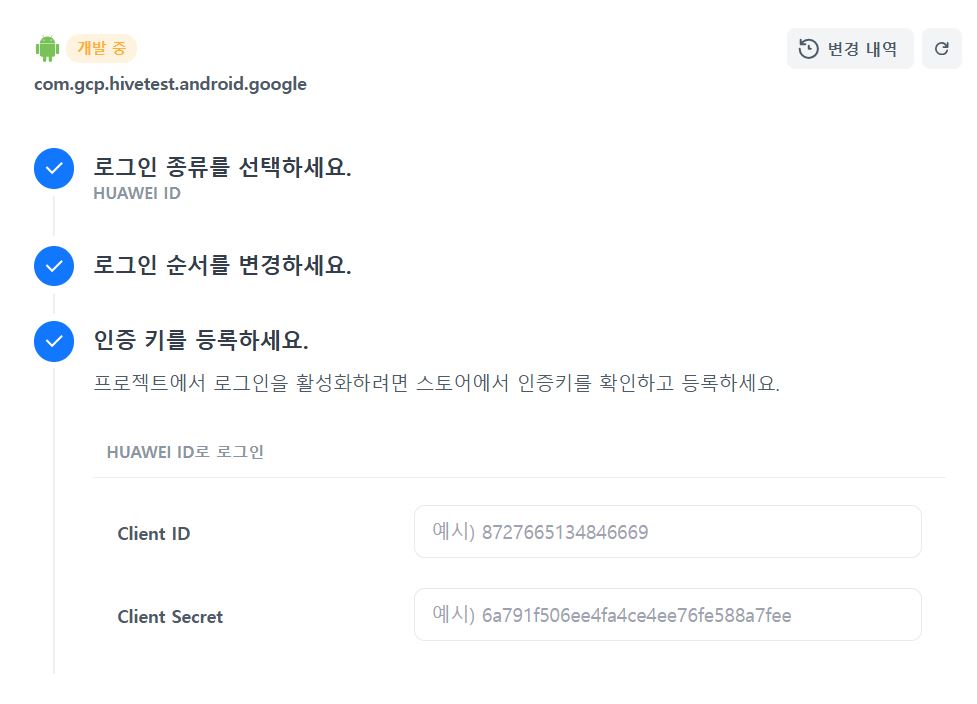Click the 개발 중 status badge

pos(101,48)
